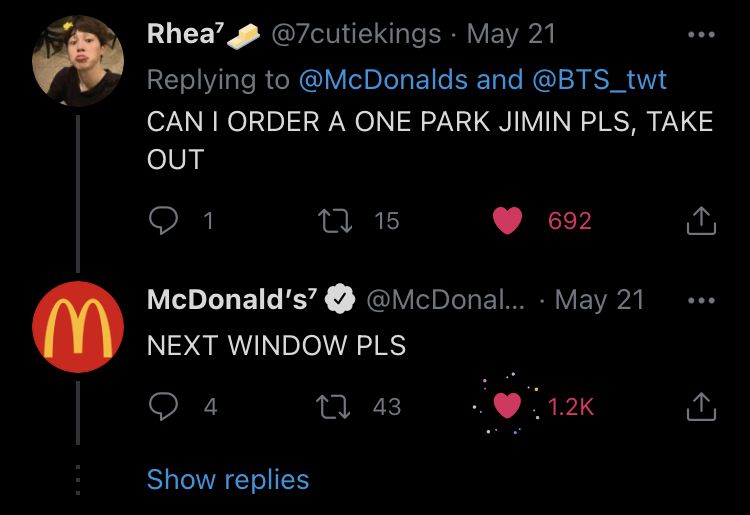Click McDonald's verified badge
Image resolution: width=750 pixels, height=515 pixels.
tap(340, 299)
